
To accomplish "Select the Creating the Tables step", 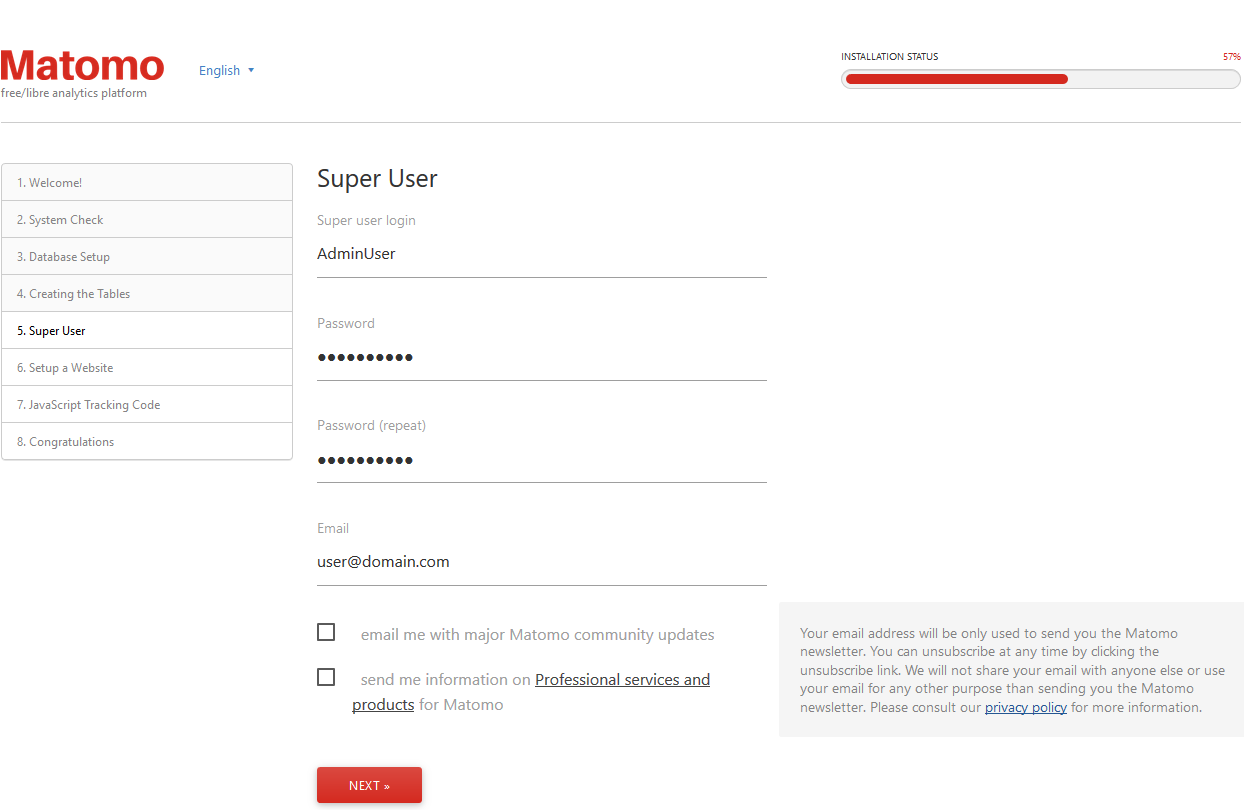I will [147, 294].
